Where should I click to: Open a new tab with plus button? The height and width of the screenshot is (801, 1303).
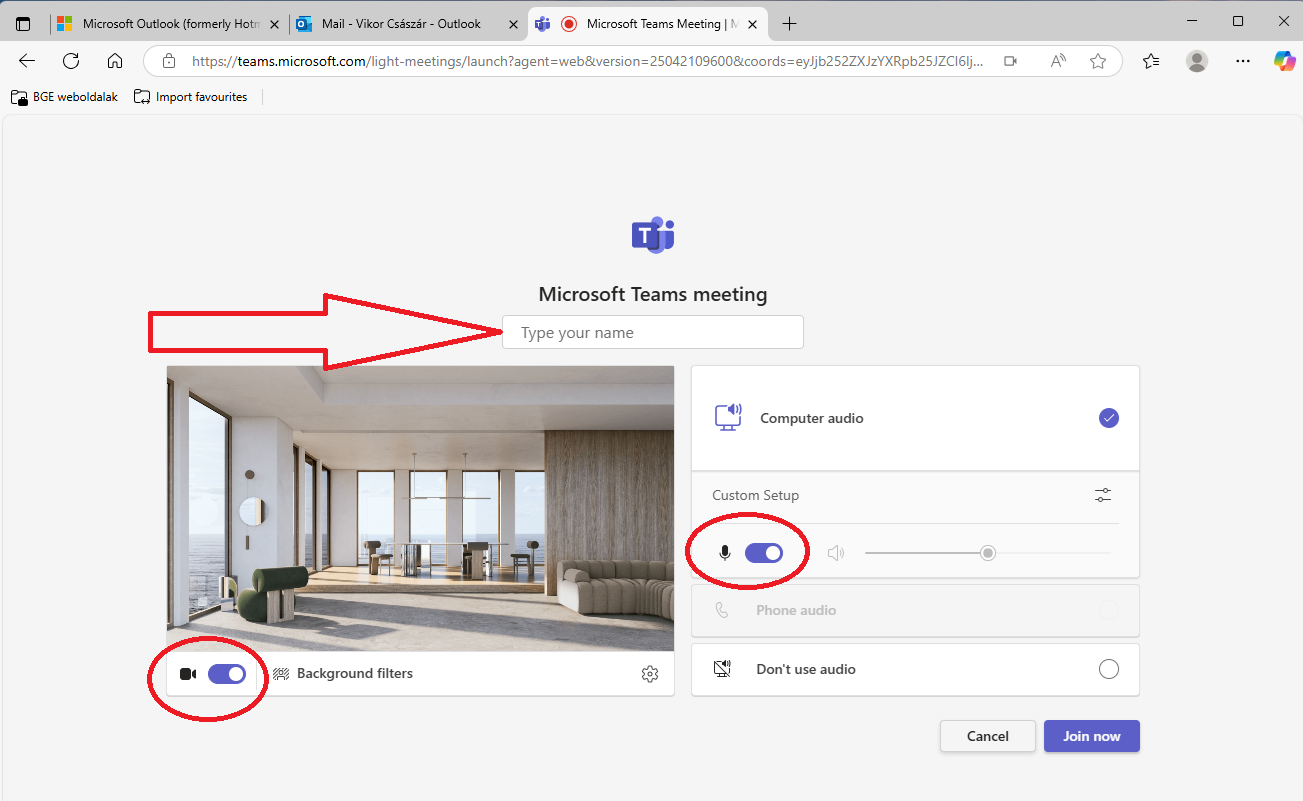click(789, 23)
